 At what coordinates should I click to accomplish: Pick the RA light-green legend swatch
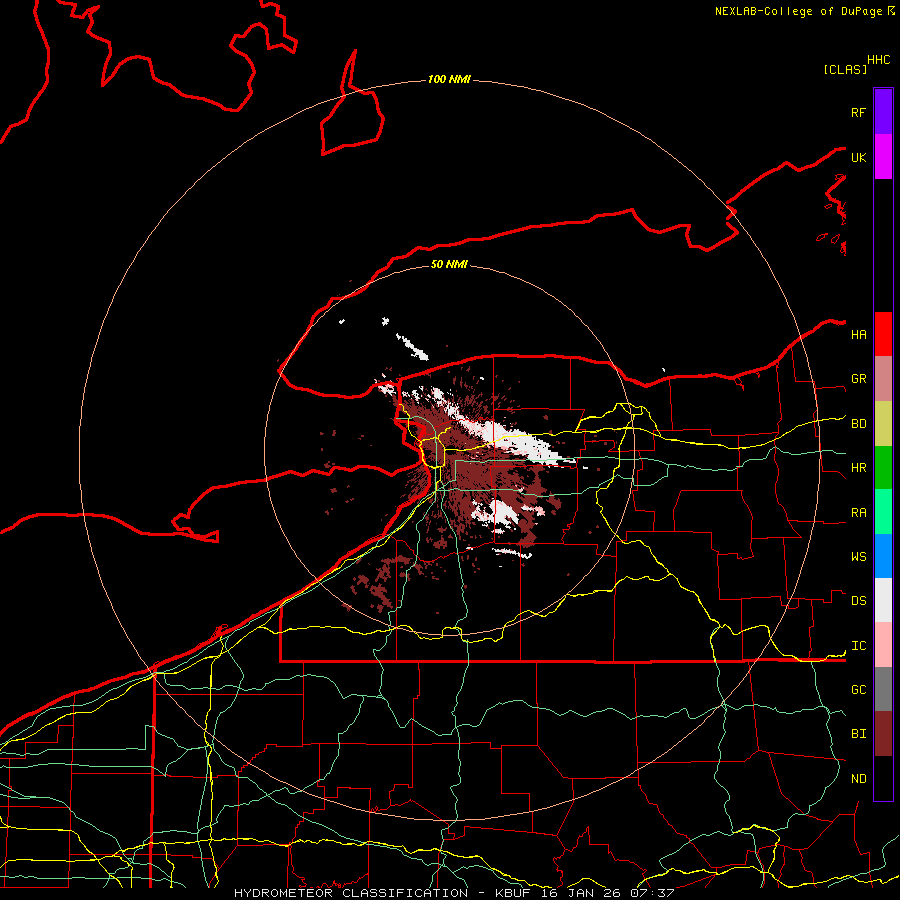click(883, 512)
